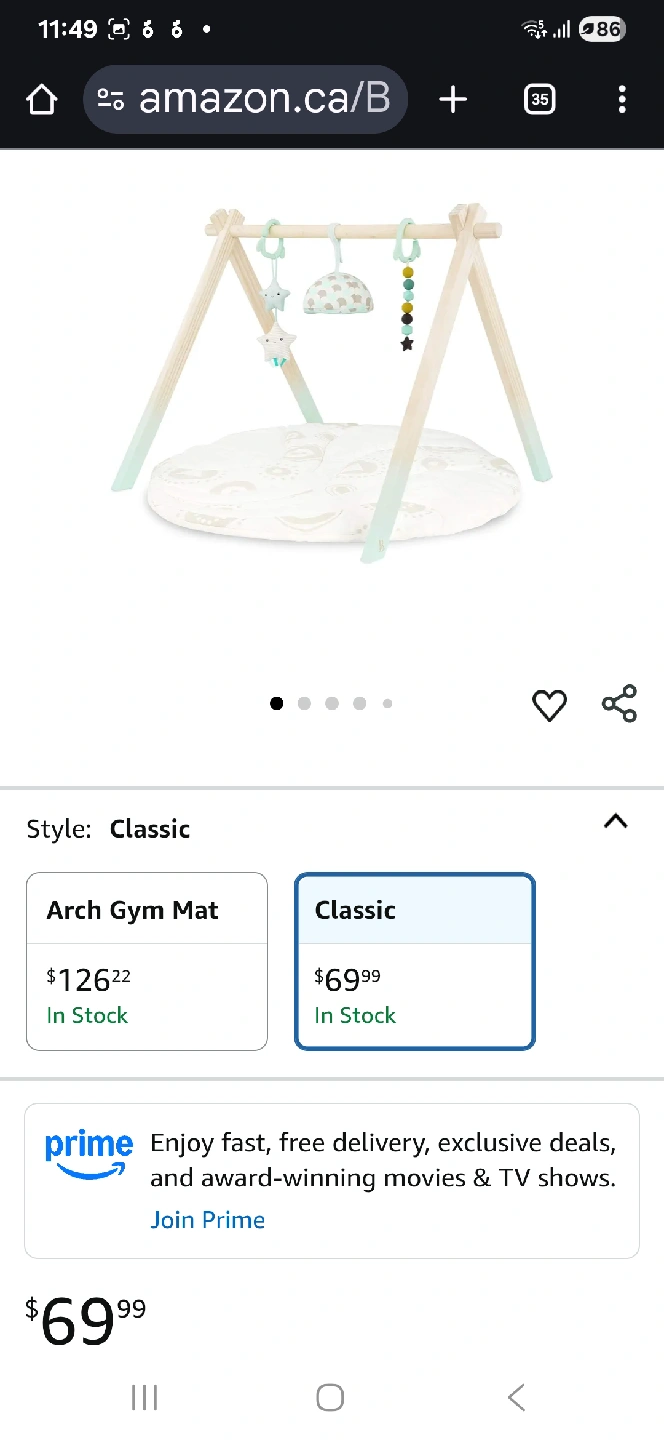
Task: Open a new tab with plus icon
Action: (453, 99)
